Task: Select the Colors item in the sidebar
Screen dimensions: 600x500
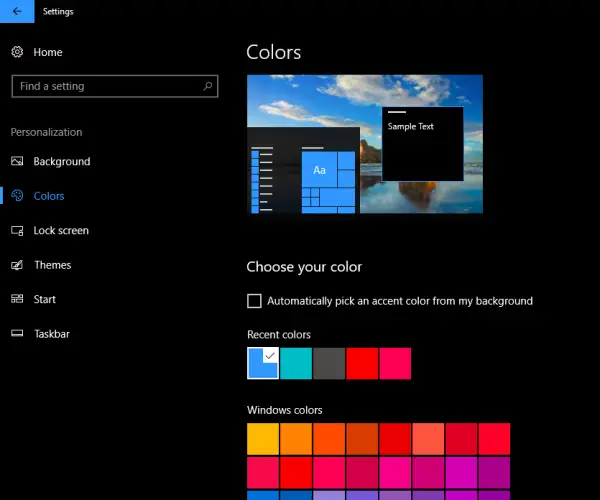Action: click(x=49, y=196)
